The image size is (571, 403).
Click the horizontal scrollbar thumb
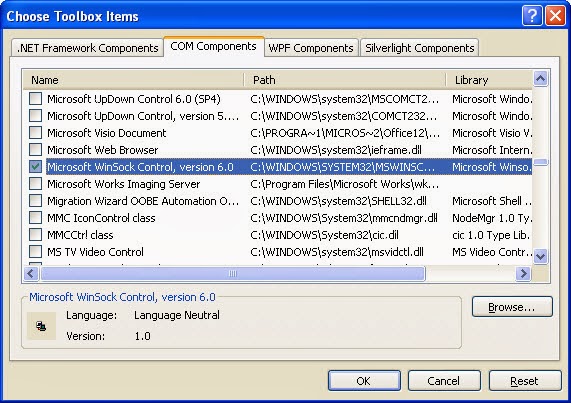point(233,273)
